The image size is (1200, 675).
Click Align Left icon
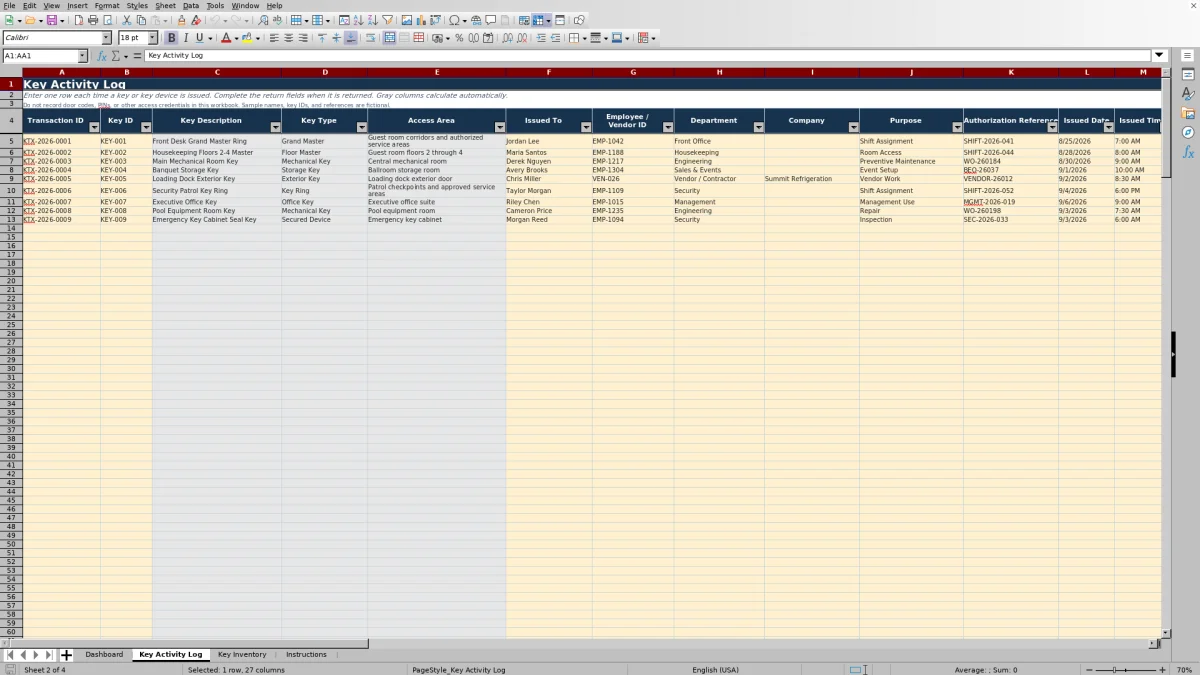[x=274, y=38]
